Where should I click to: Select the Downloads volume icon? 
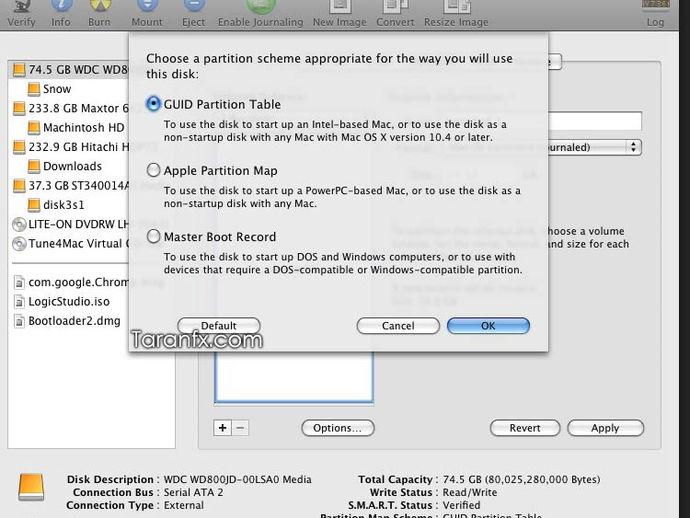[x=33, y=166]
